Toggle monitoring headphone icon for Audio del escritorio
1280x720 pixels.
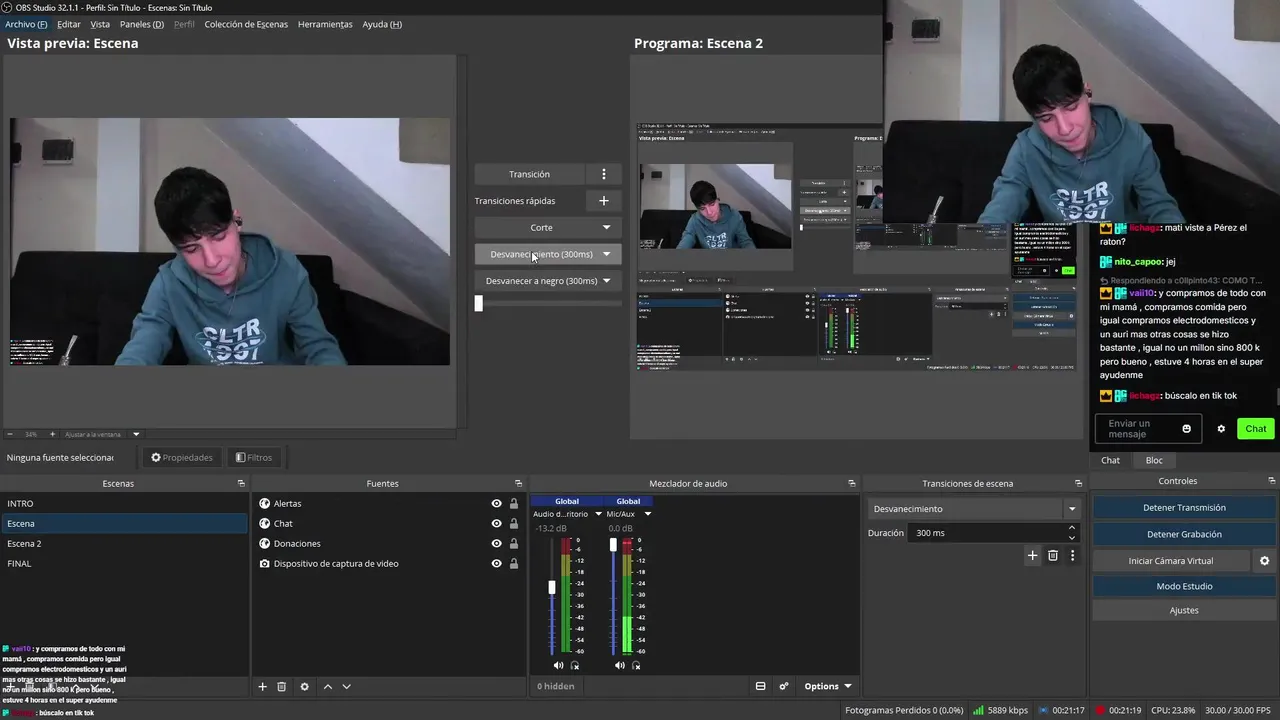(575, 666)
